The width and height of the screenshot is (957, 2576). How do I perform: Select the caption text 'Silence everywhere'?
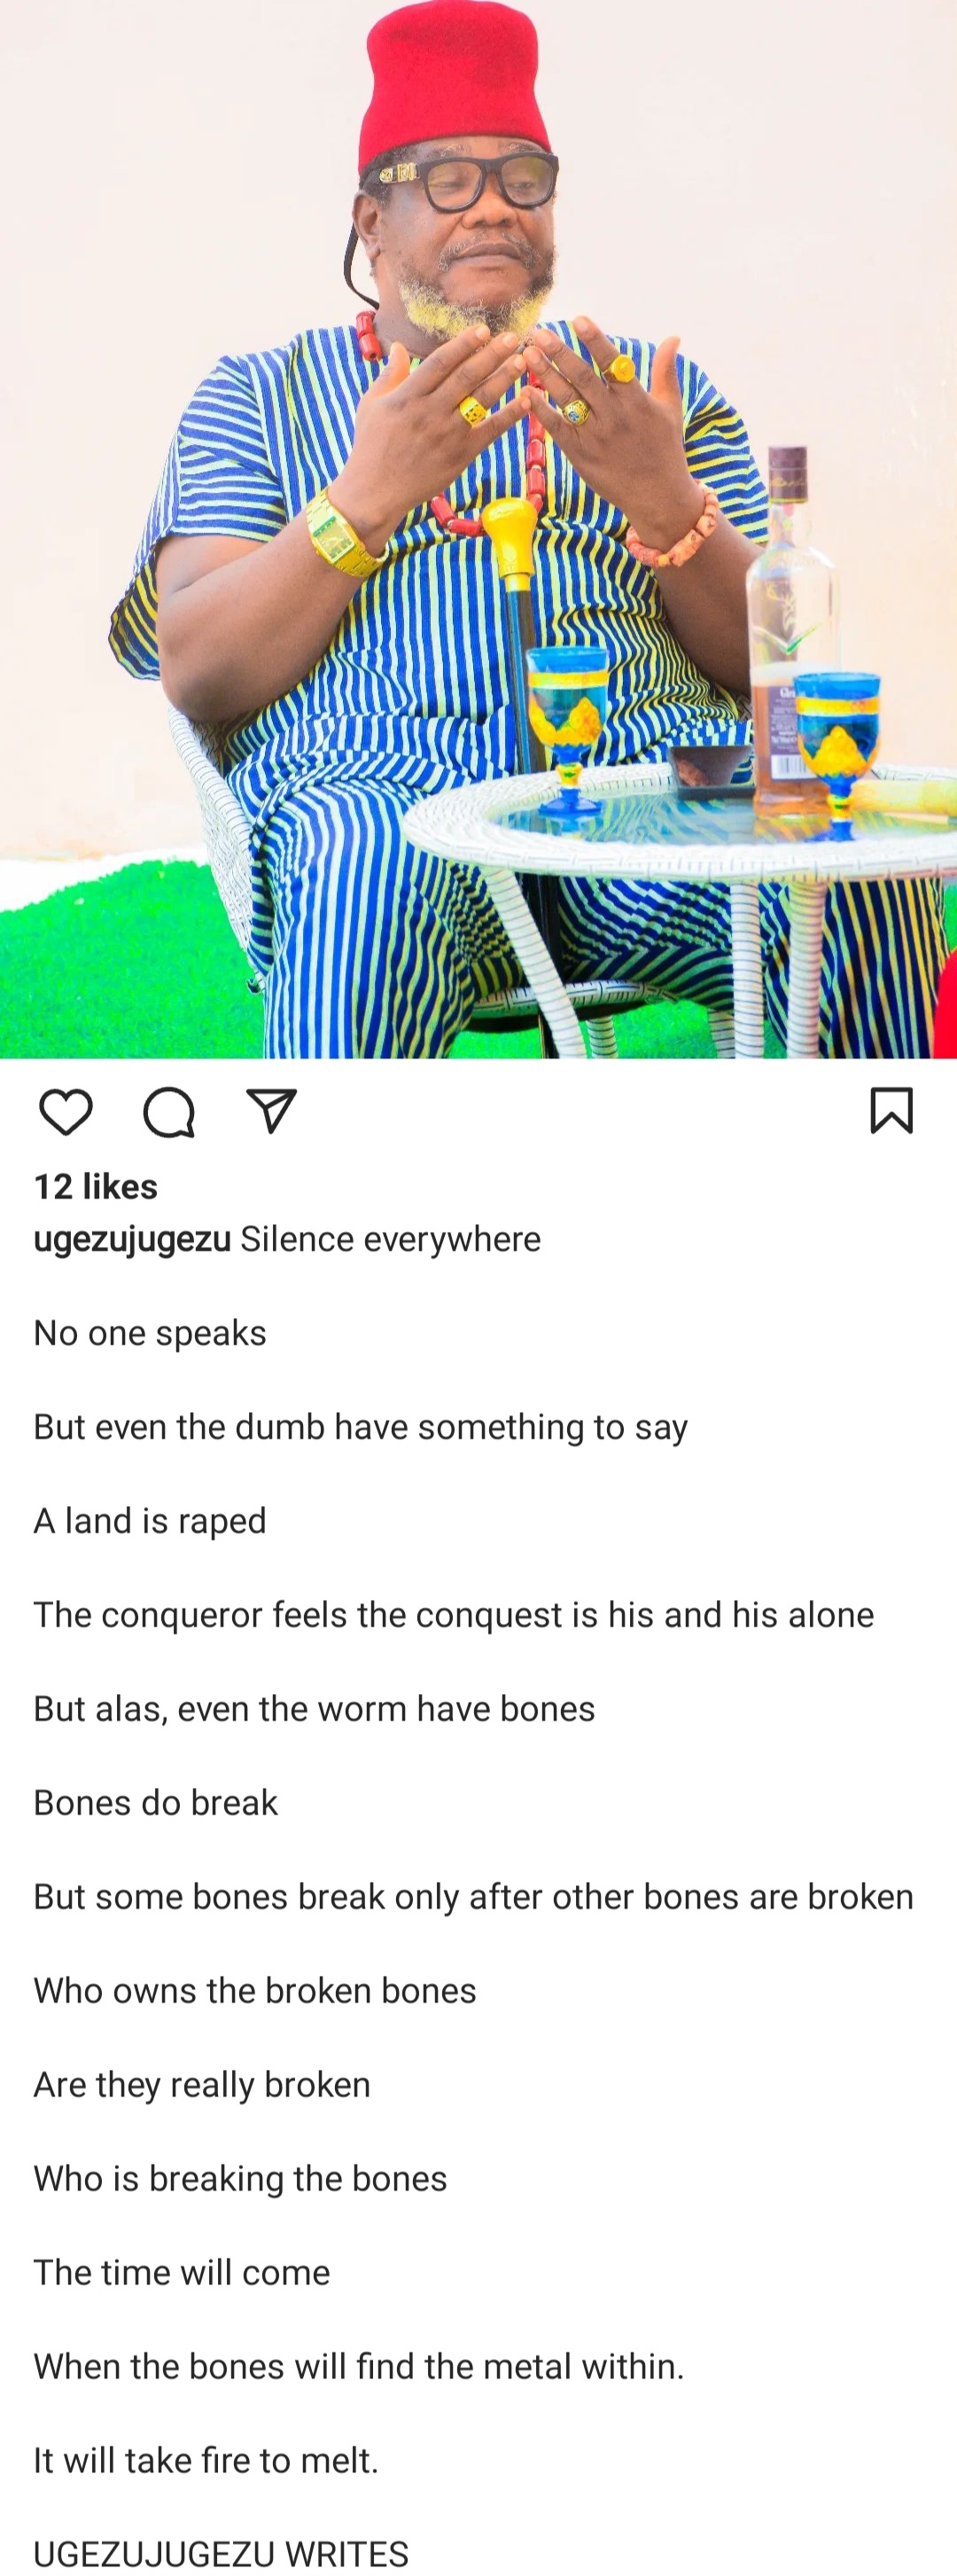click(391, 1239)
